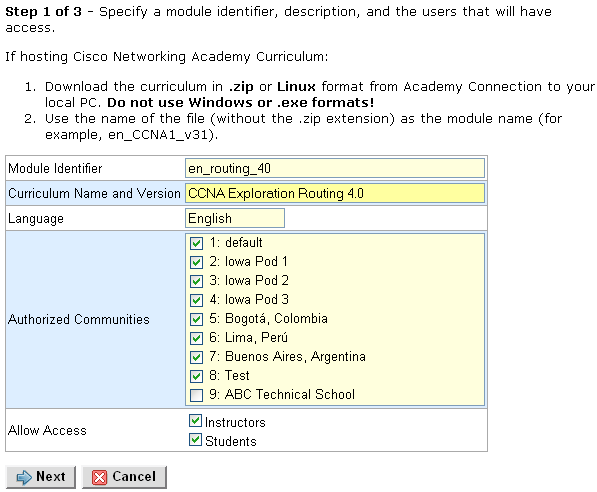Check the '9: ABC Technical School' checkbox
This screenshot has height=492, width=597.
tap(196, 395)
